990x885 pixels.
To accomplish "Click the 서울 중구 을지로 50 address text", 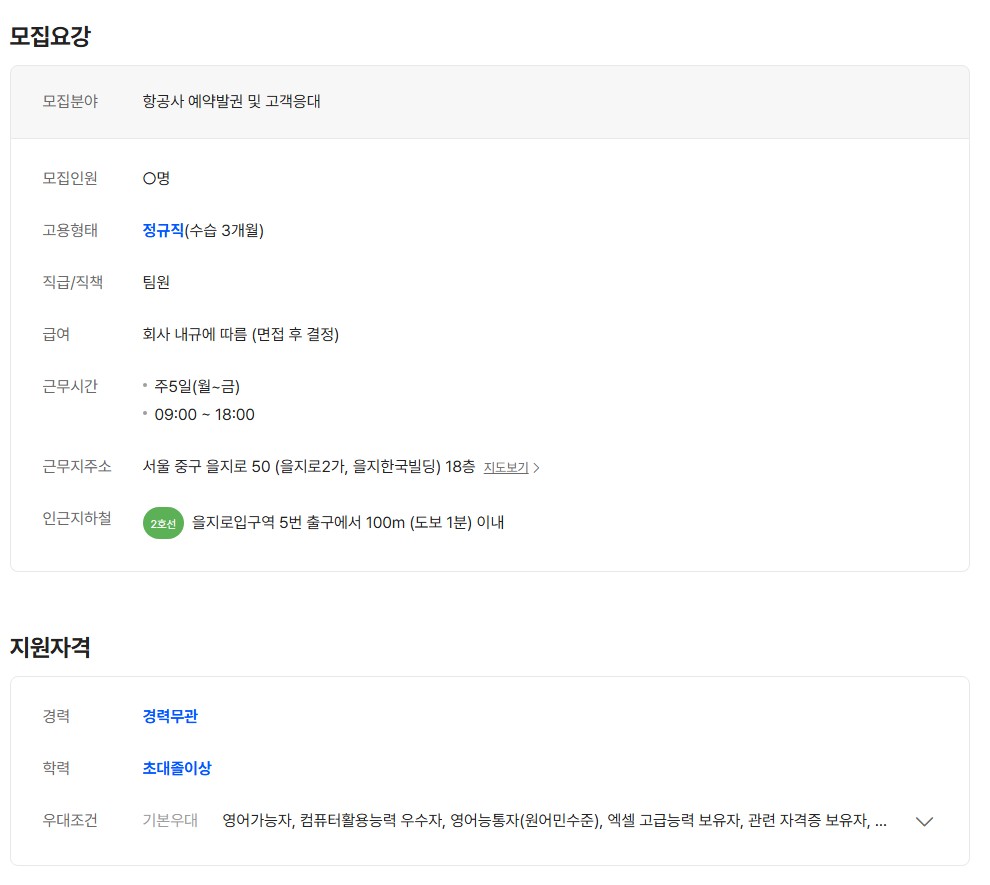I will pyautogui.click(x=308, y=466).
